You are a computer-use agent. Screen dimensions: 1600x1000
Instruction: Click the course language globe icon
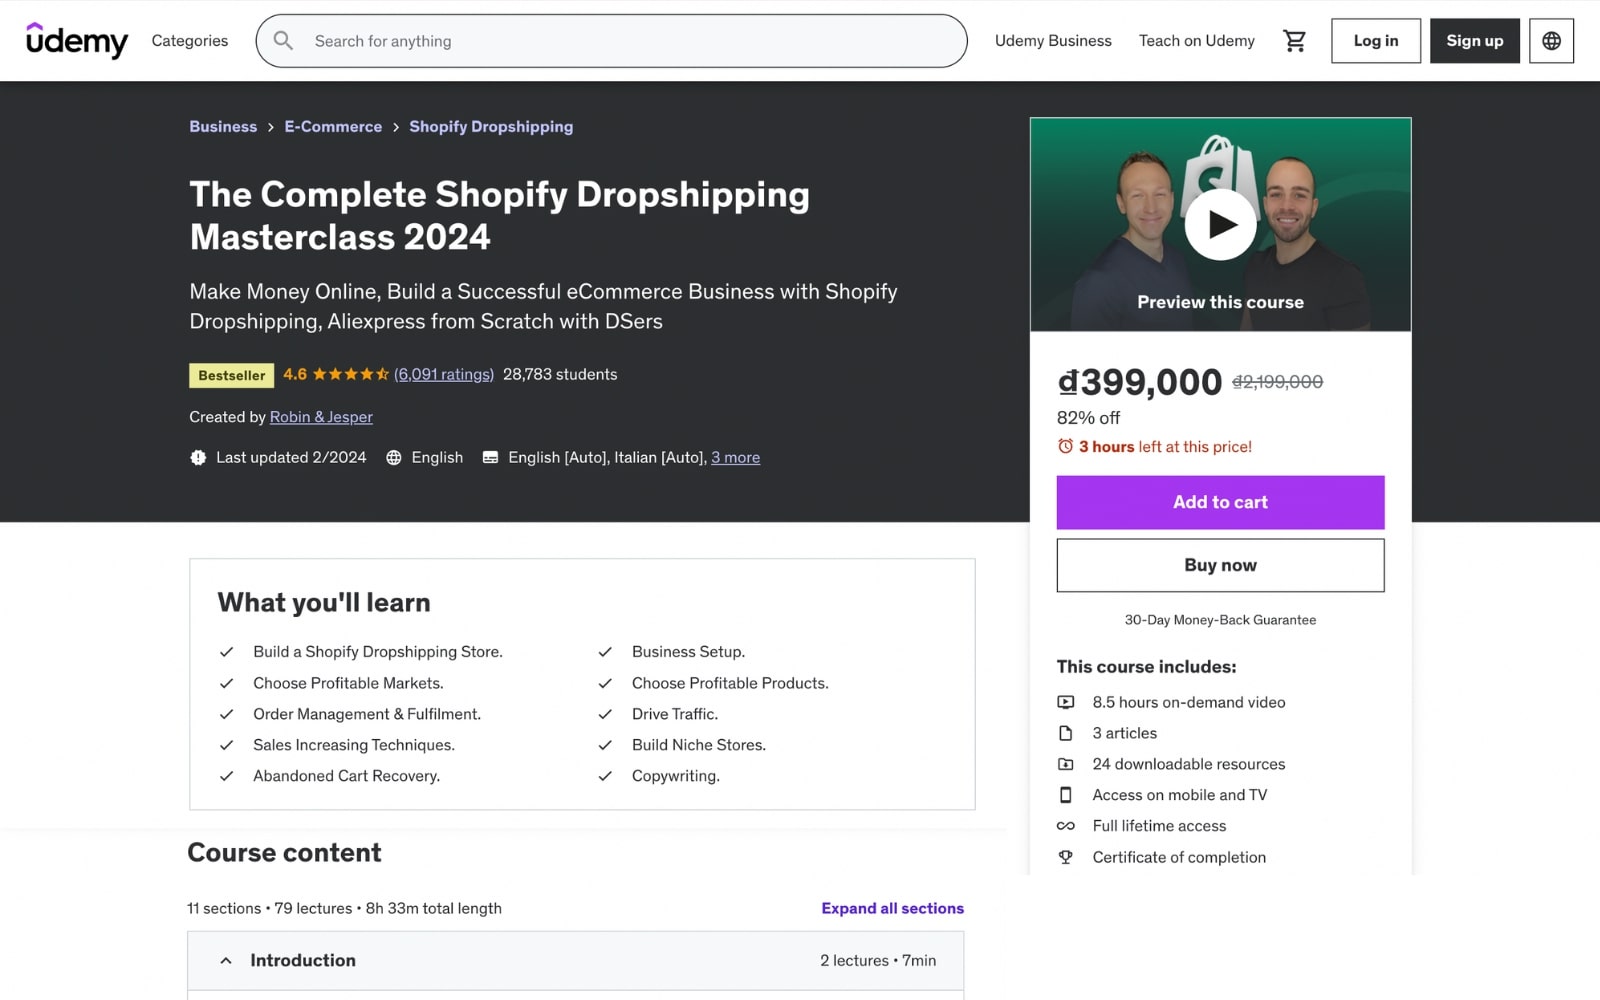[x=394, y=457]
